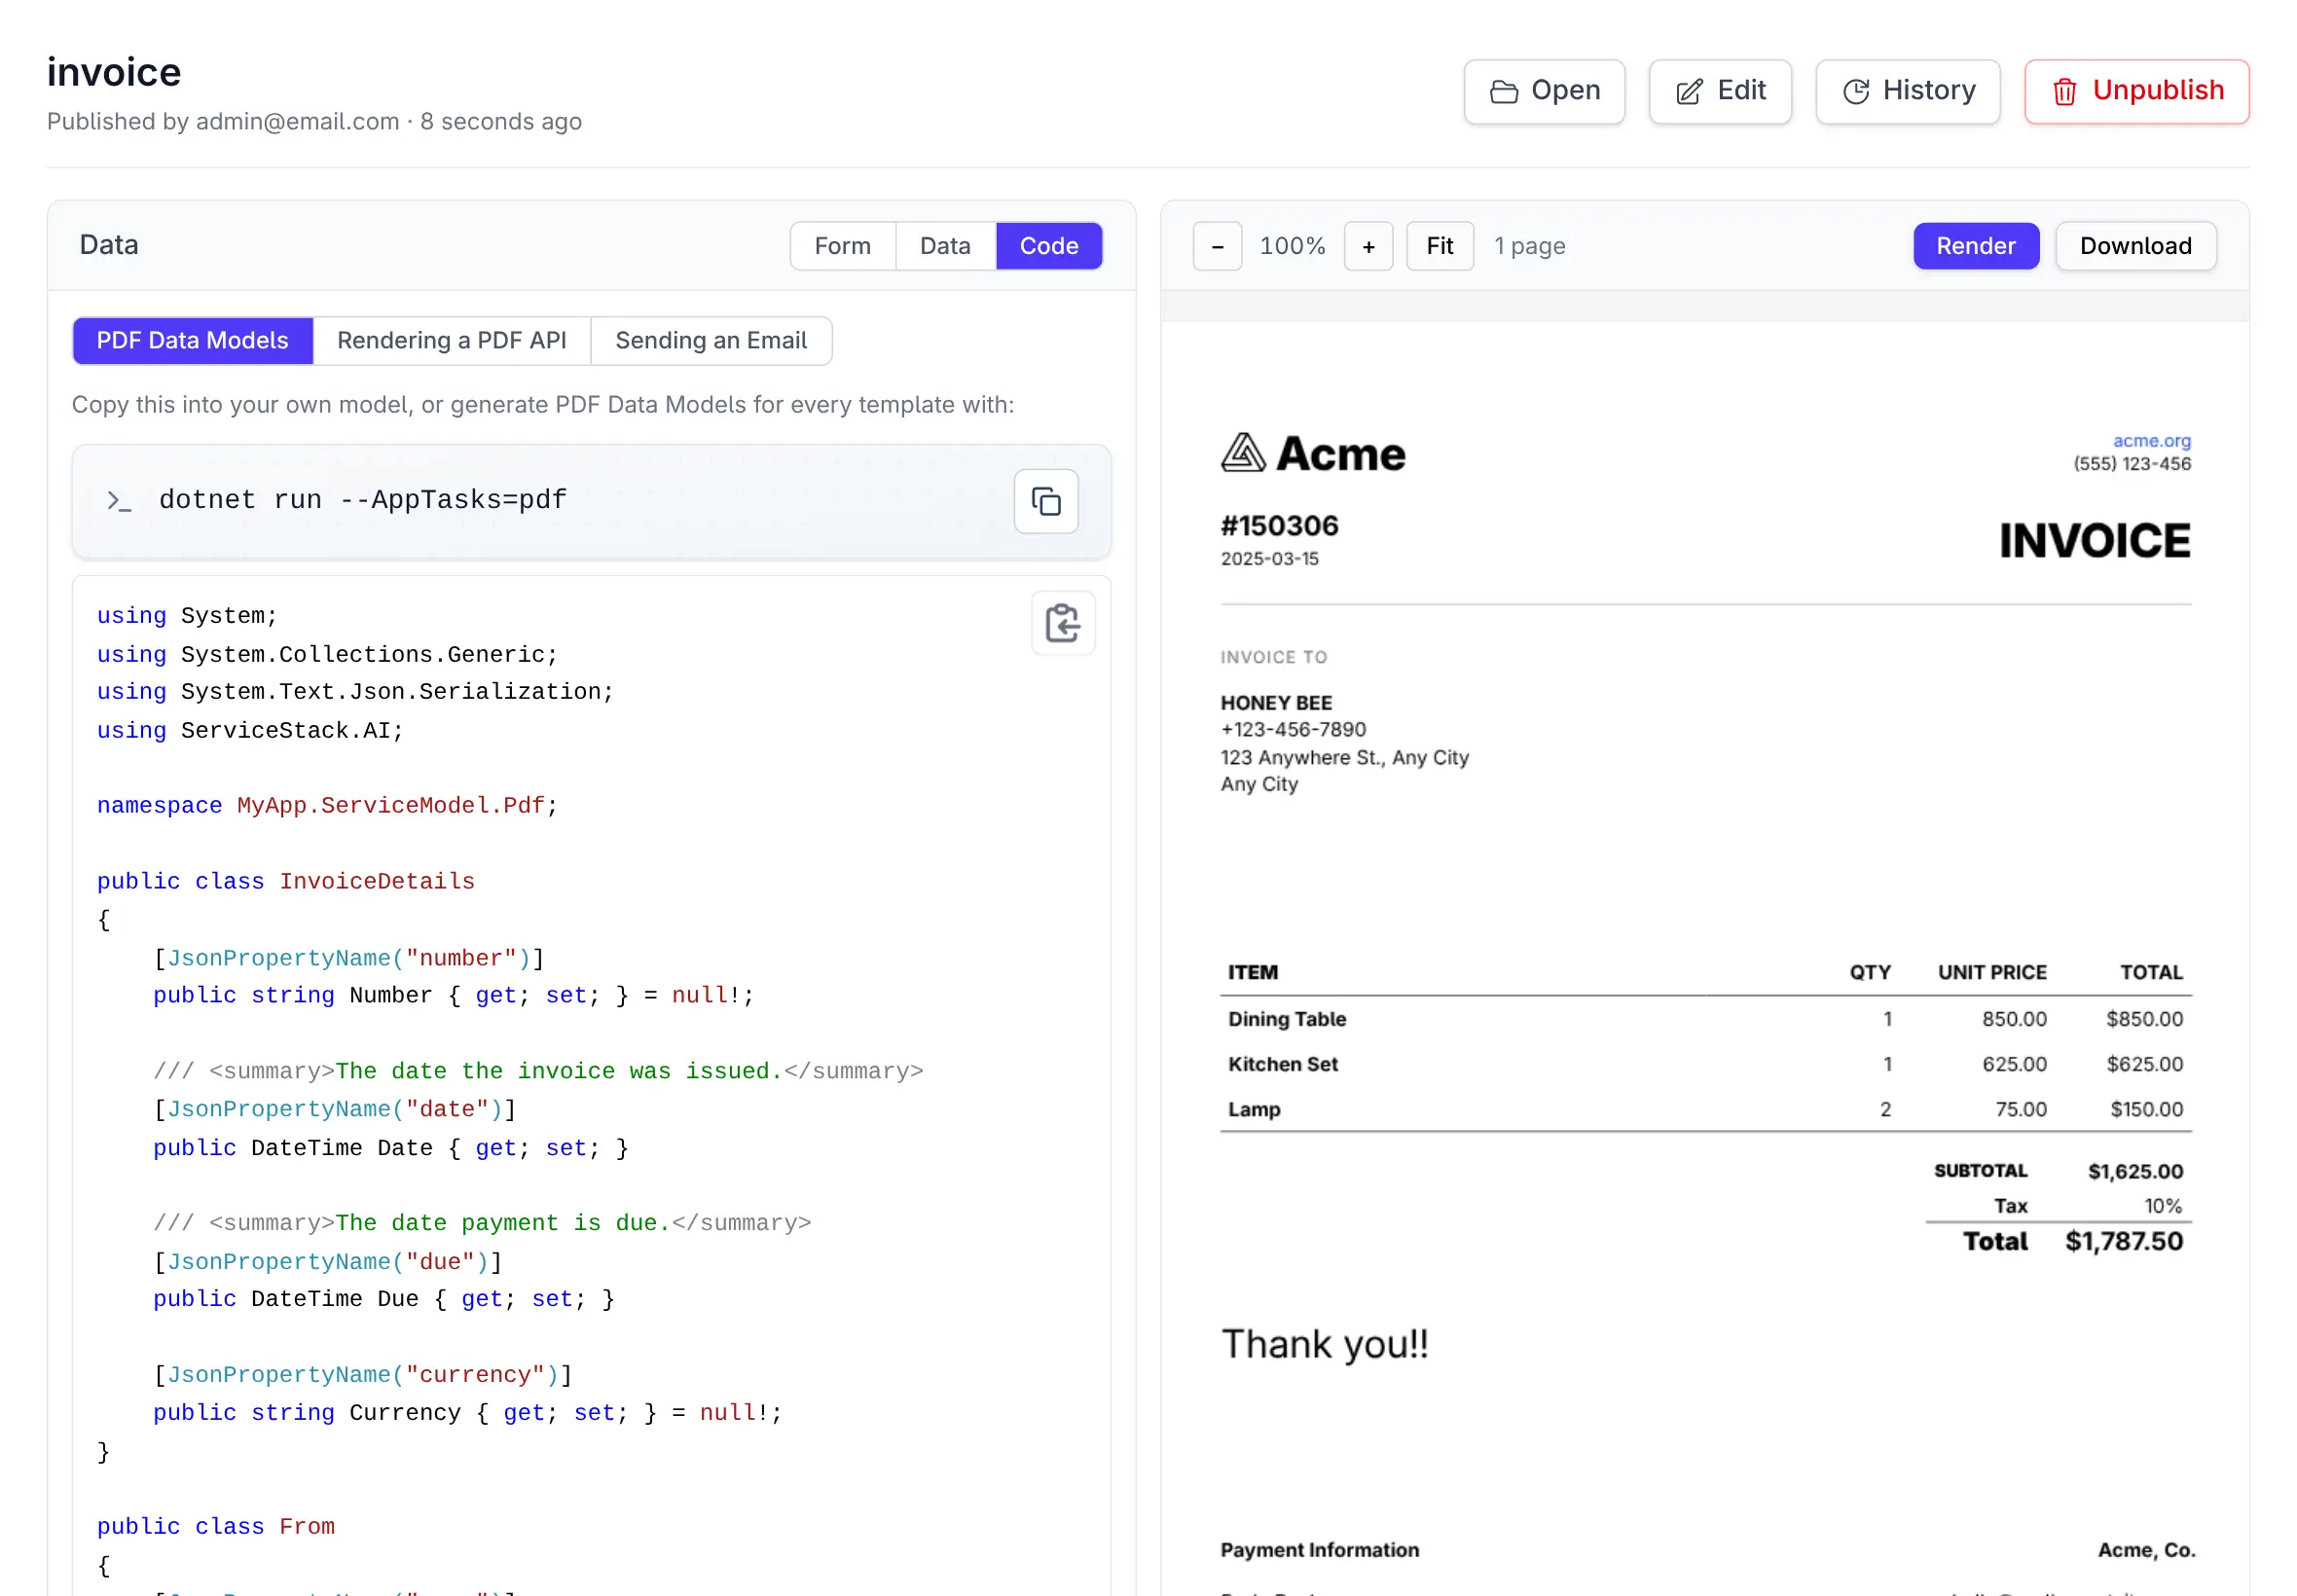Click the trash icon in Unpublish button
2297x1596 pixels.
pyautogui.click(x=2064, y=92)
